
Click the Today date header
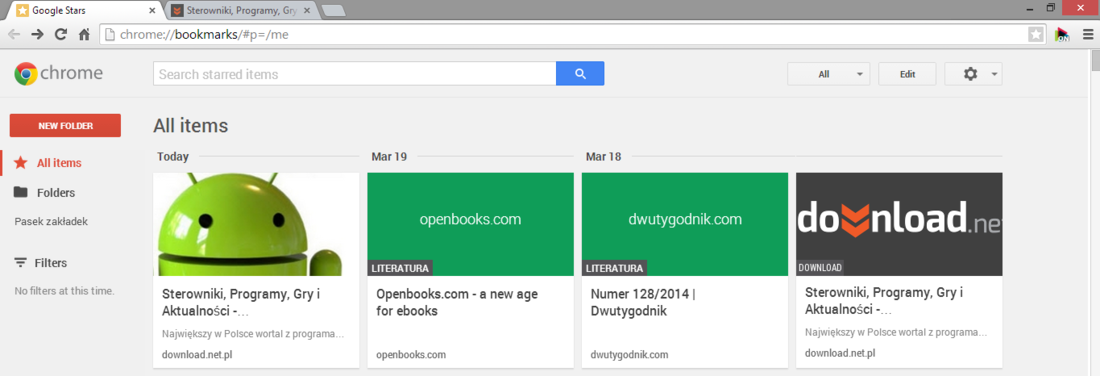point(172,156)
